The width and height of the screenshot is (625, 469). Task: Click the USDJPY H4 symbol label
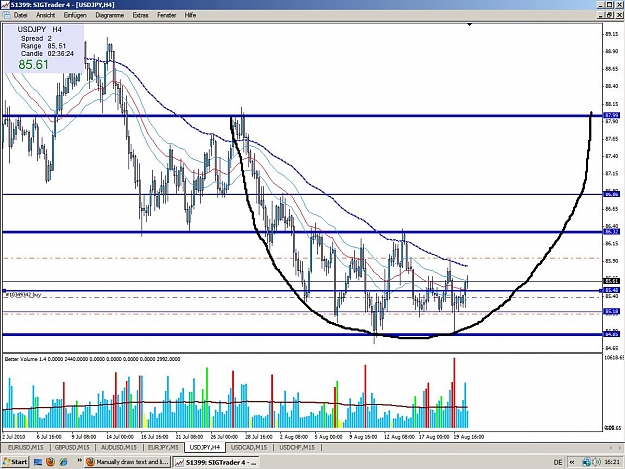point(39,29)
